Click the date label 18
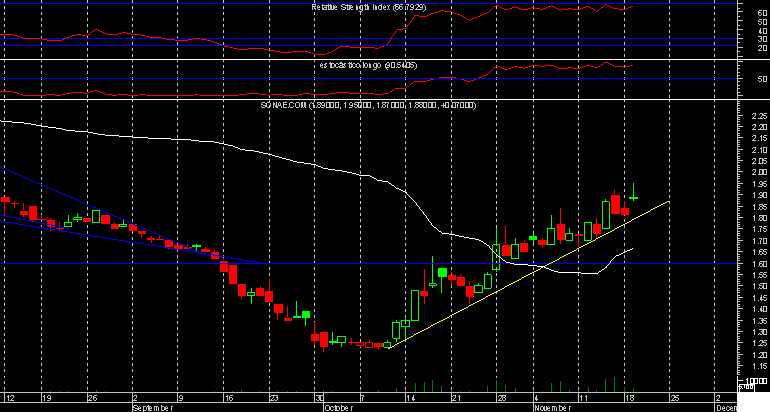This screenshot has height=412, width=770. [631, 398]
